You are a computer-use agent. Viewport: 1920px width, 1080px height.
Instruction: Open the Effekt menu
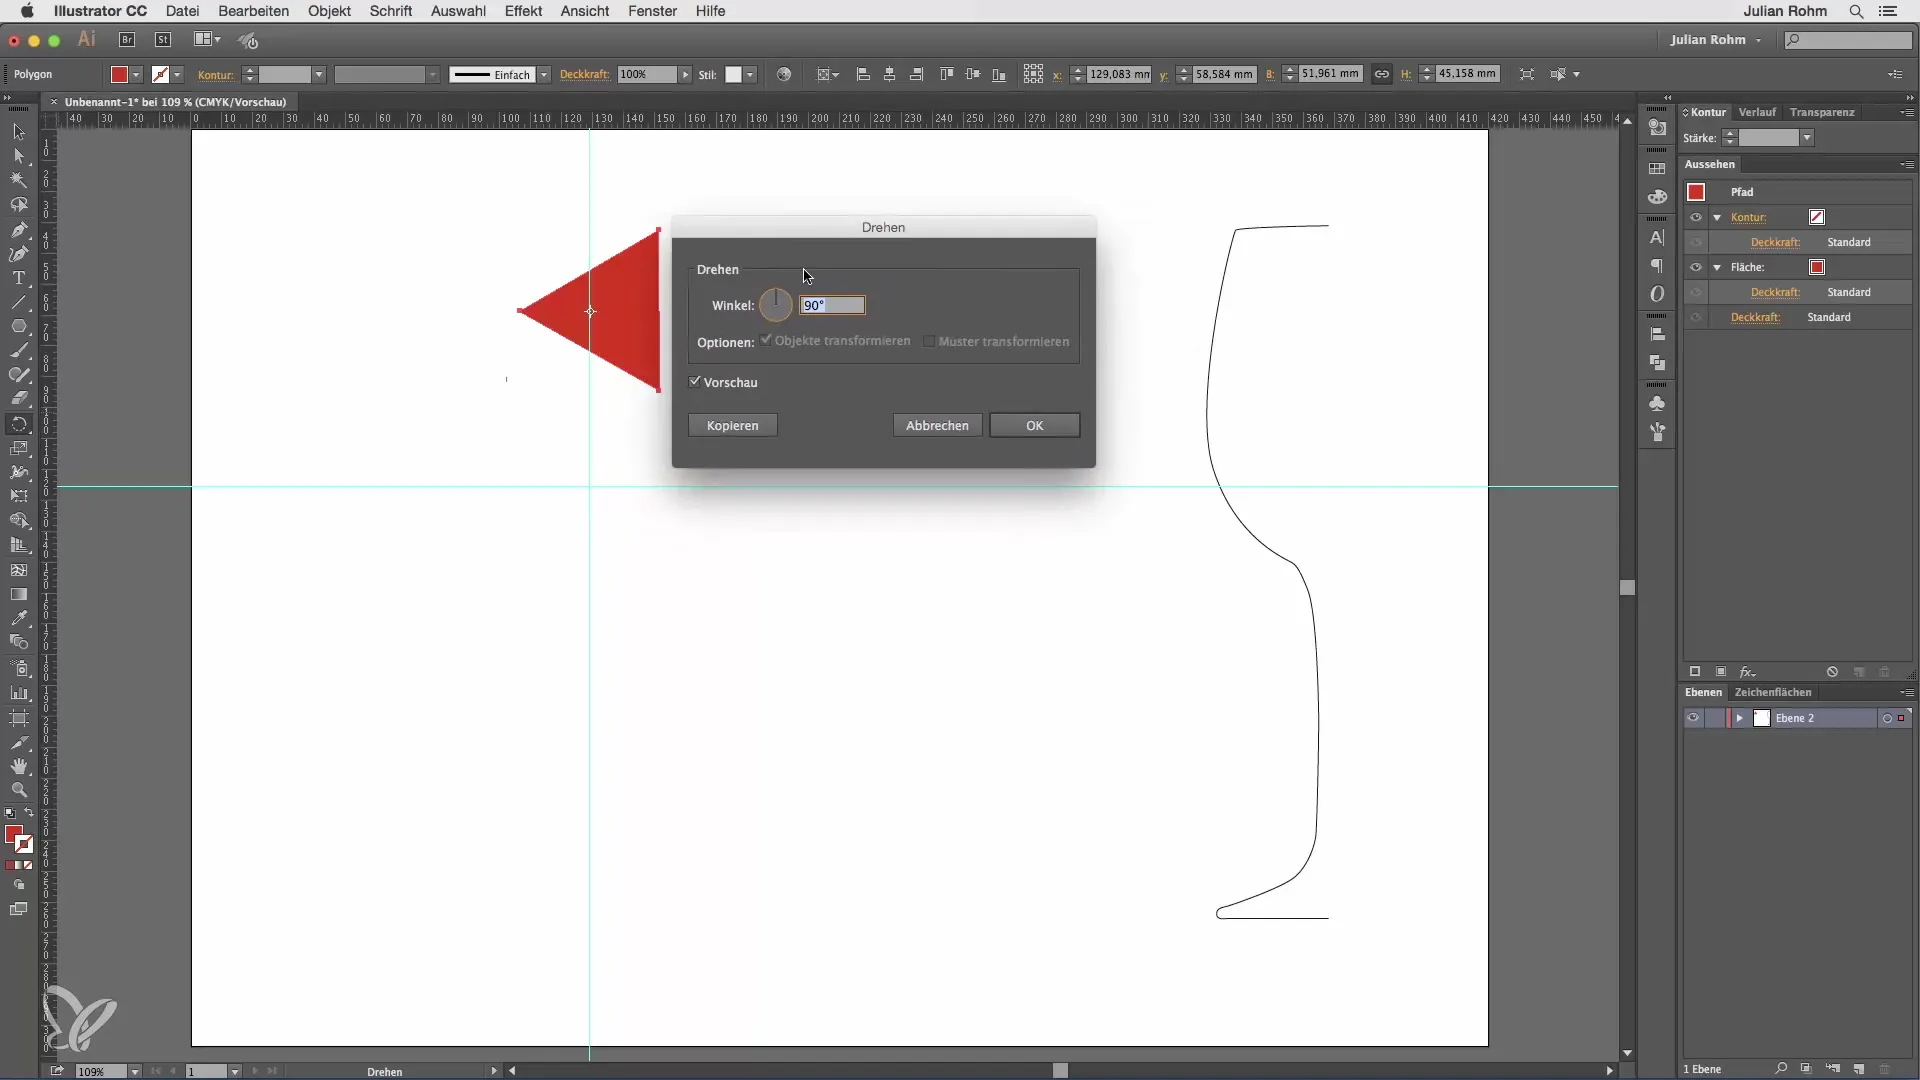pos(523,11)
